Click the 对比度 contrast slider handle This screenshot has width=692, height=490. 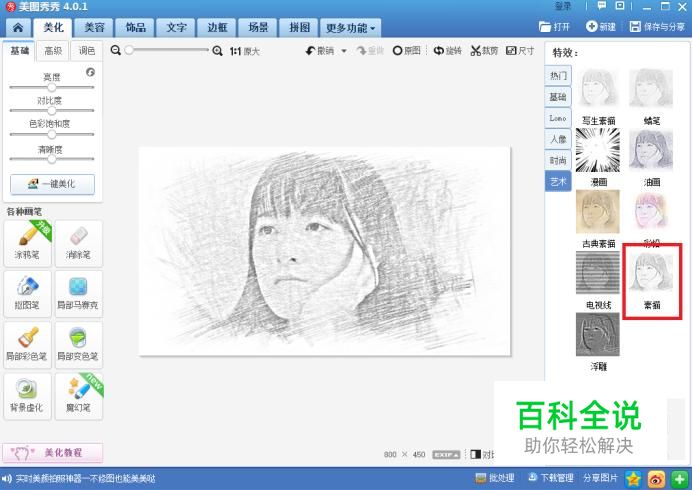(52, 110)
